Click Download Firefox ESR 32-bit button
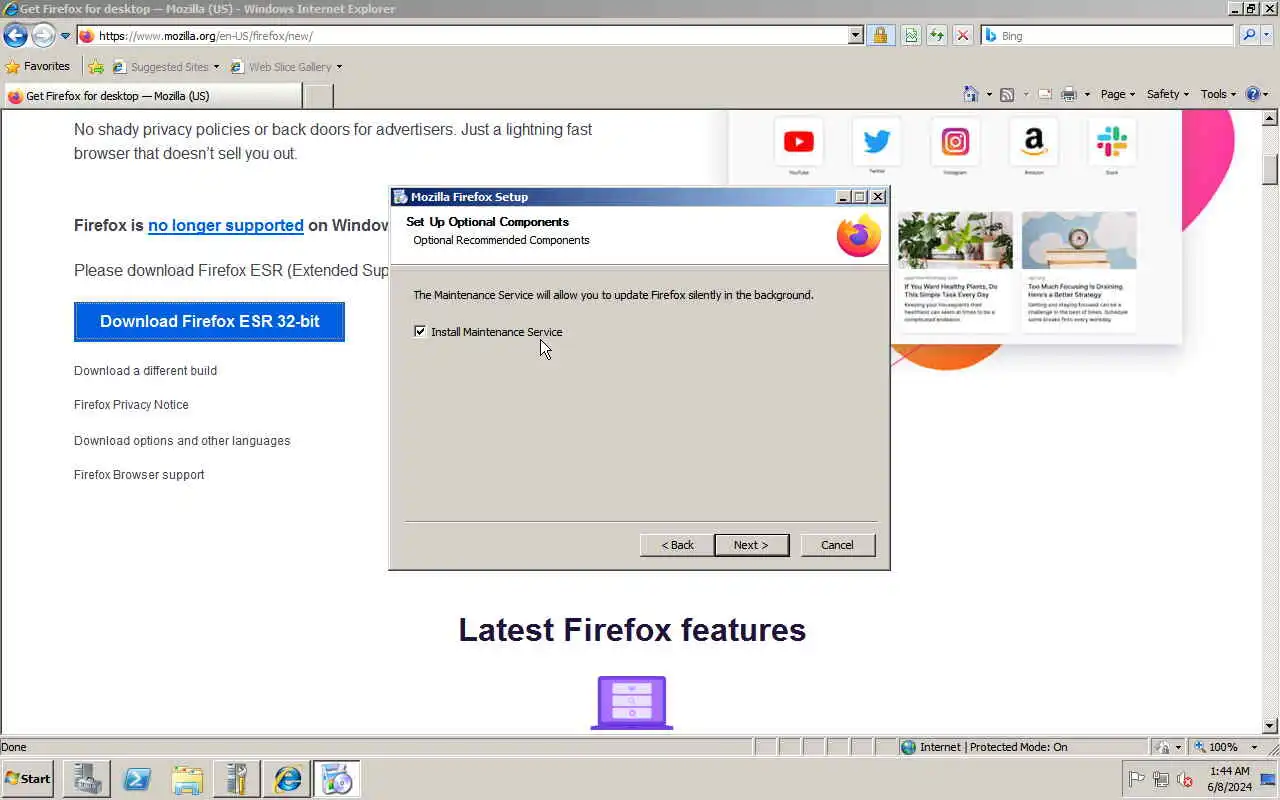The image size is (1280, 800). [209, 322]
